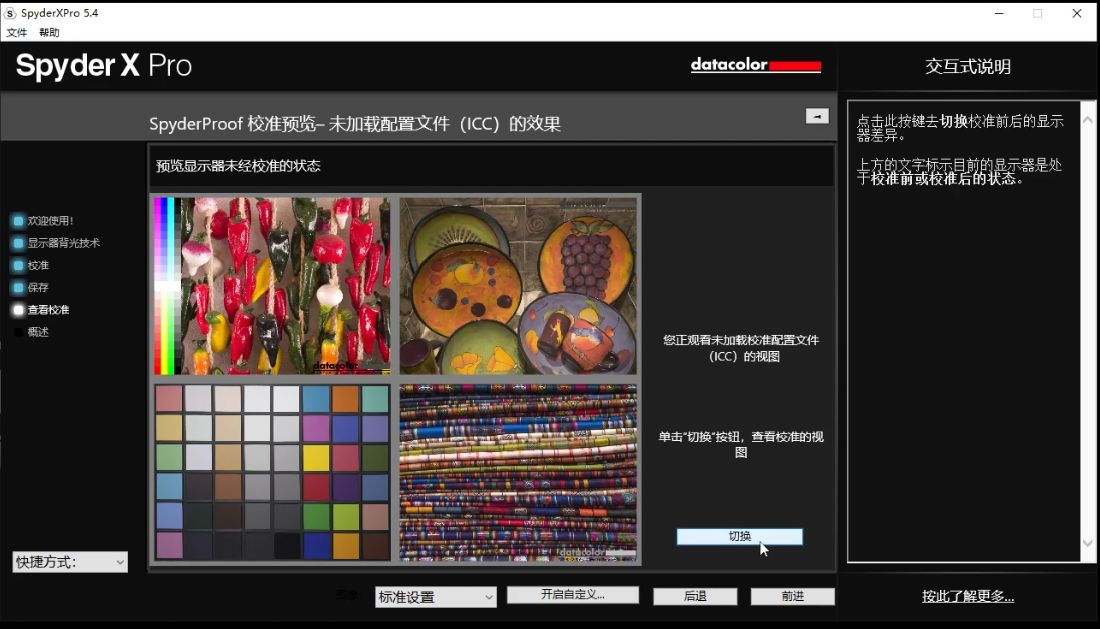
Task: Click the SpyderXPro app icon in the title bar
Action: click(x=10, y=13)
